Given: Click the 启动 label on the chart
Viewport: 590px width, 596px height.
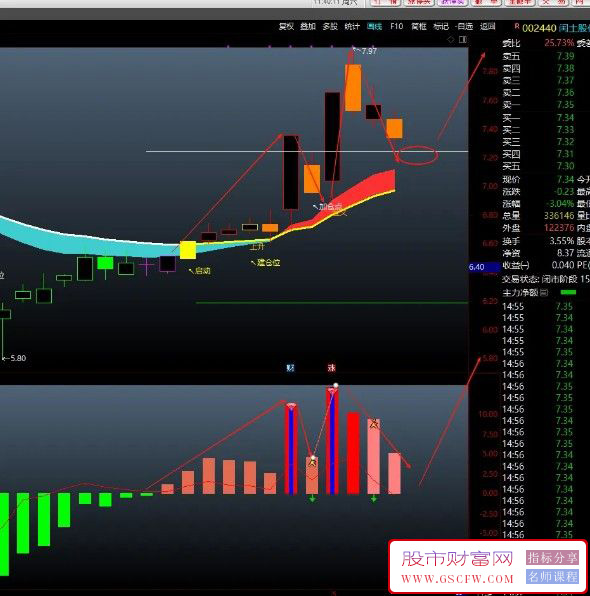Looking at the screenshot, I should [202, 271].
